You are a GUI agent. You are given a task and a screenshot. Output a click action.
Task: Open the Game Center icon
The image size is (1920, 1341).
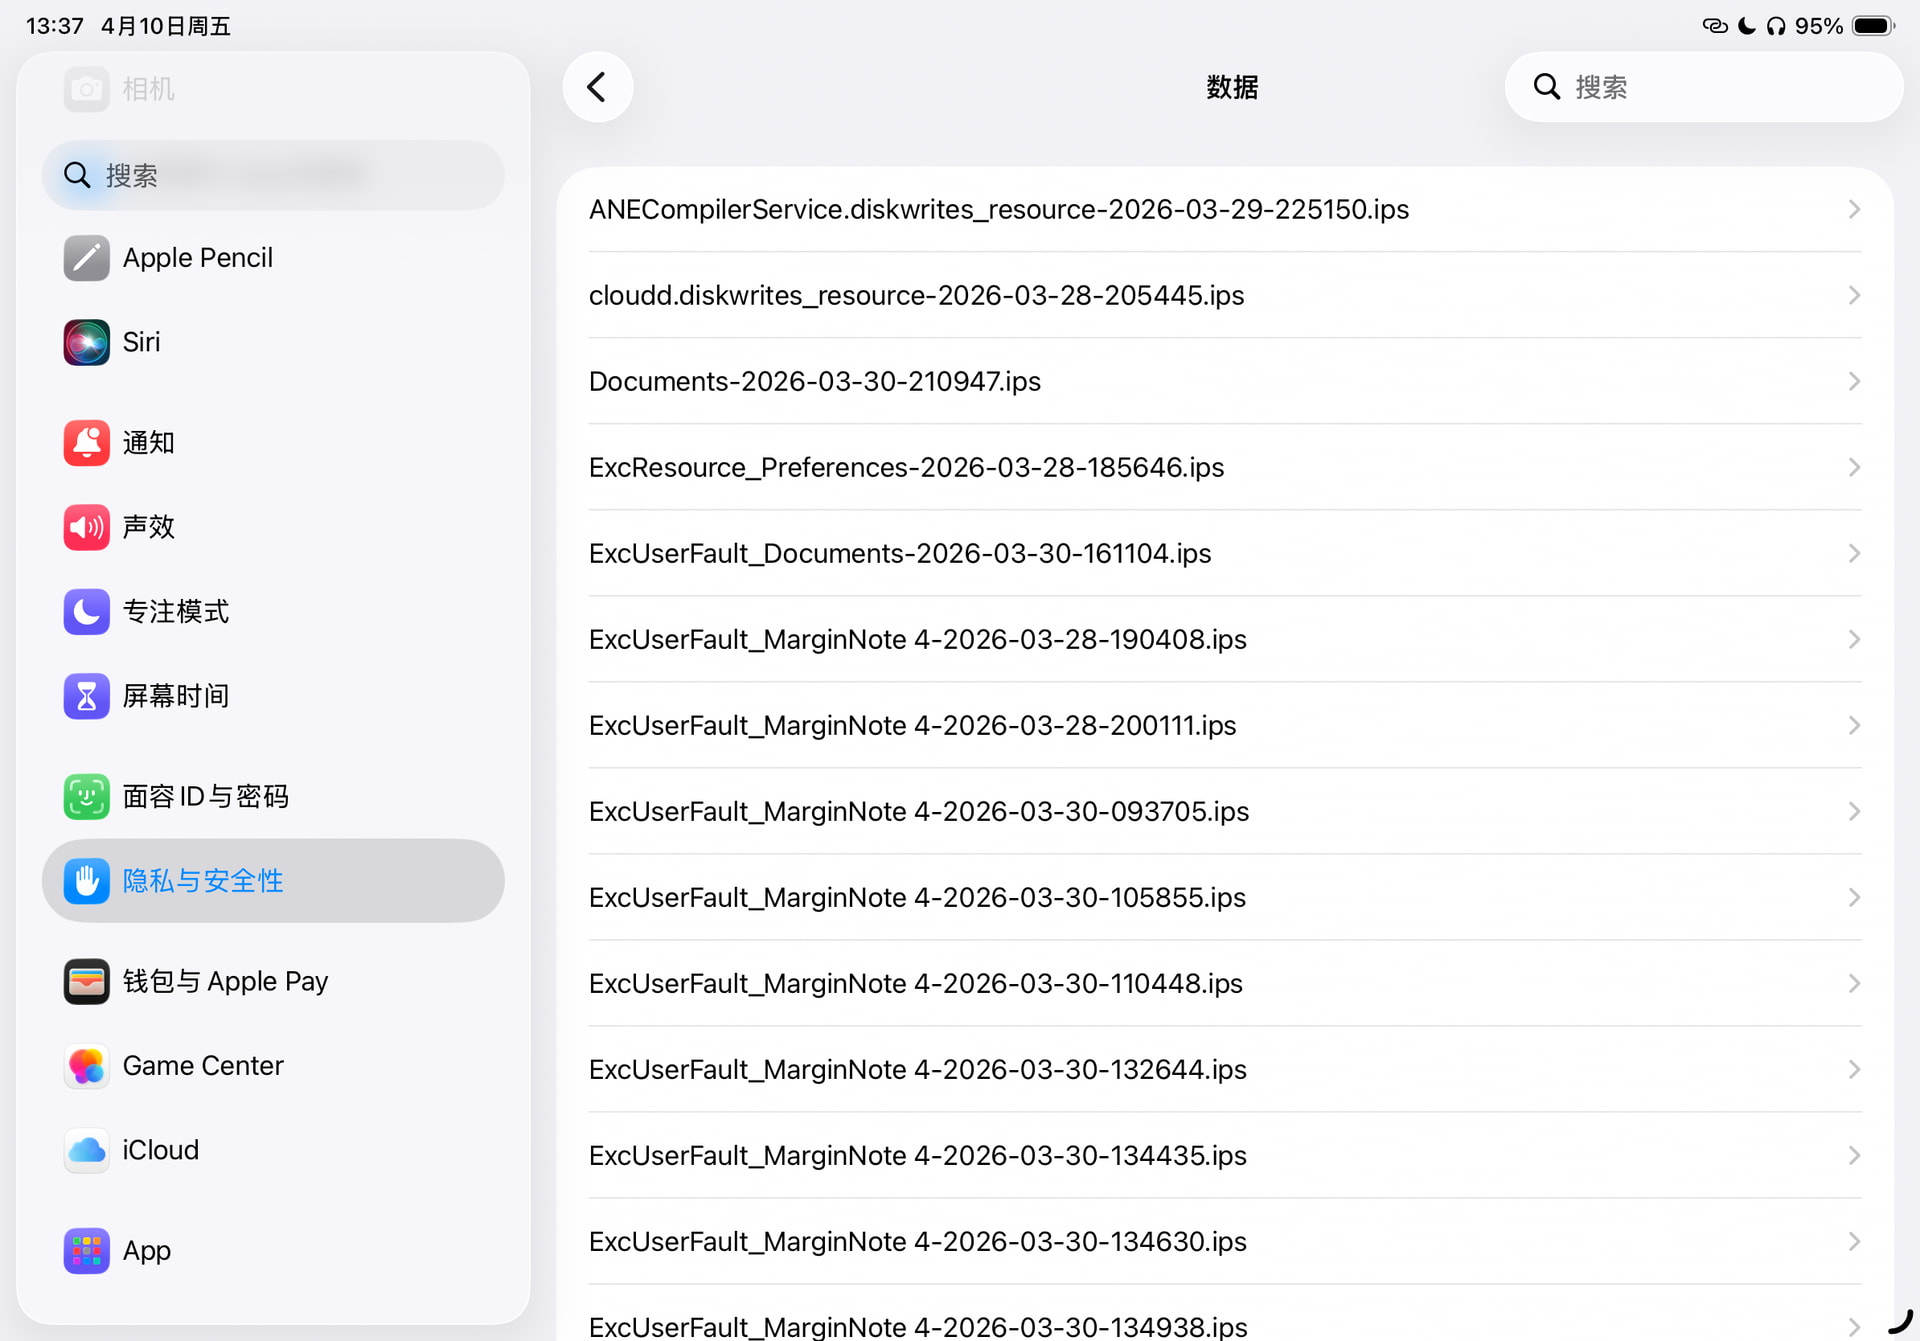87,1066
